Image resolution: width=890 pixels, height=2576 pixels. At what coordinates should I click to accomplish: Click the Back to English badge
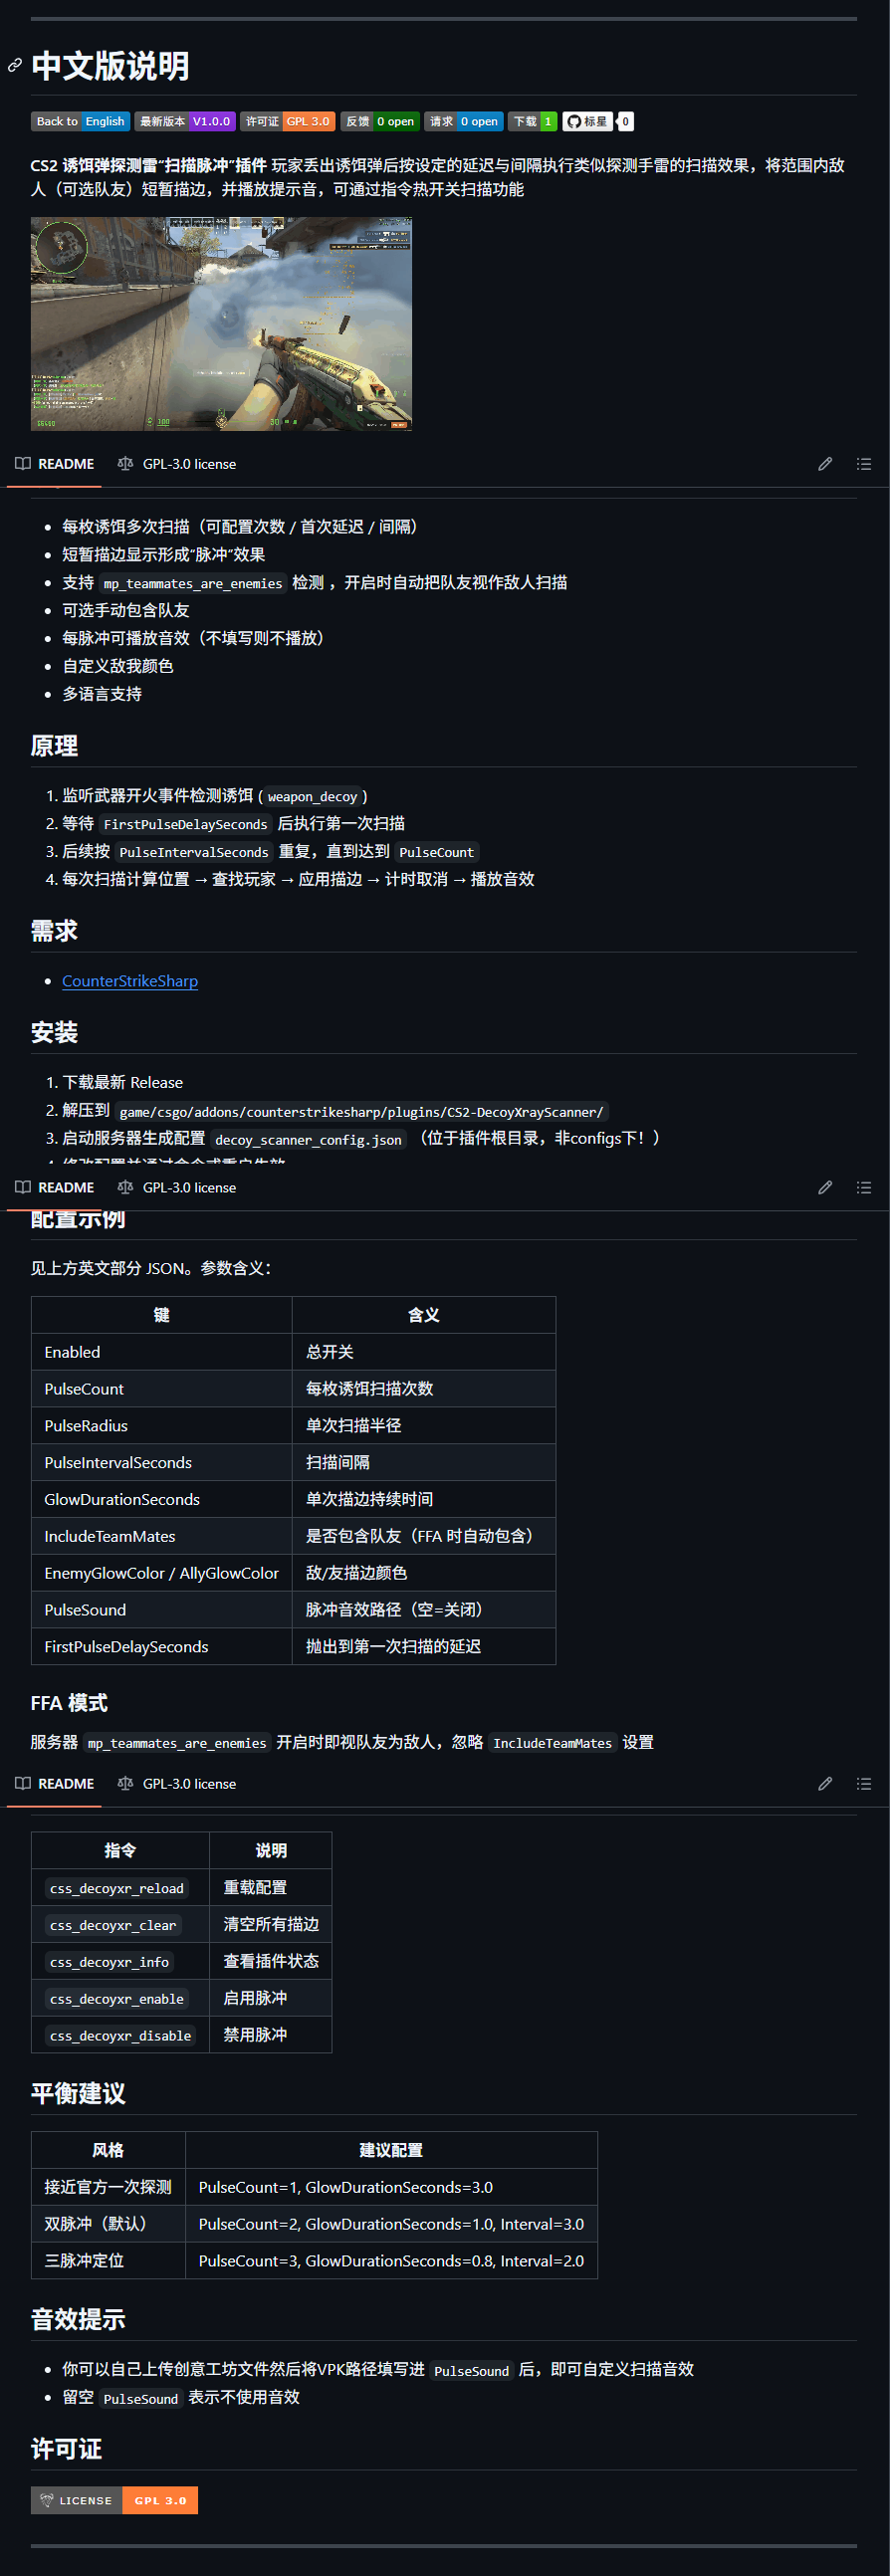click(x=80, y=122)
